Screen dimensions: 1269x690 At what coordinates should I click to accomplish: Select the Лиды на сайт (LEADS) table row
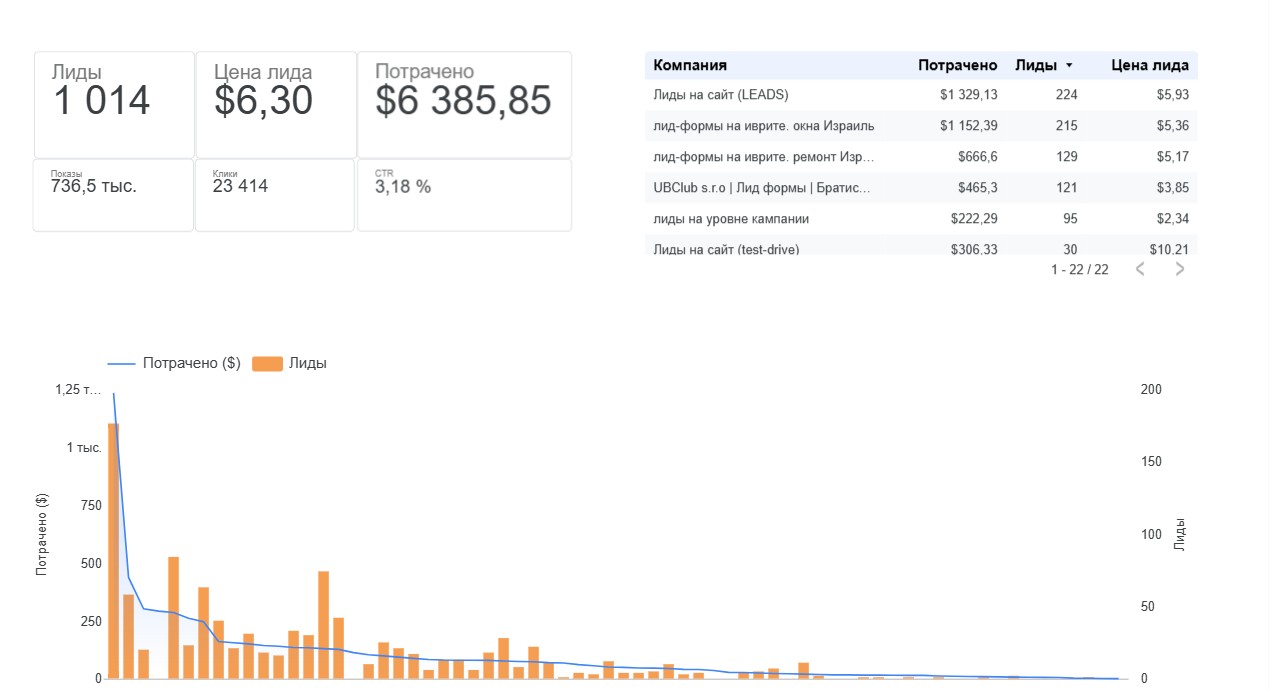pos(721,95)
